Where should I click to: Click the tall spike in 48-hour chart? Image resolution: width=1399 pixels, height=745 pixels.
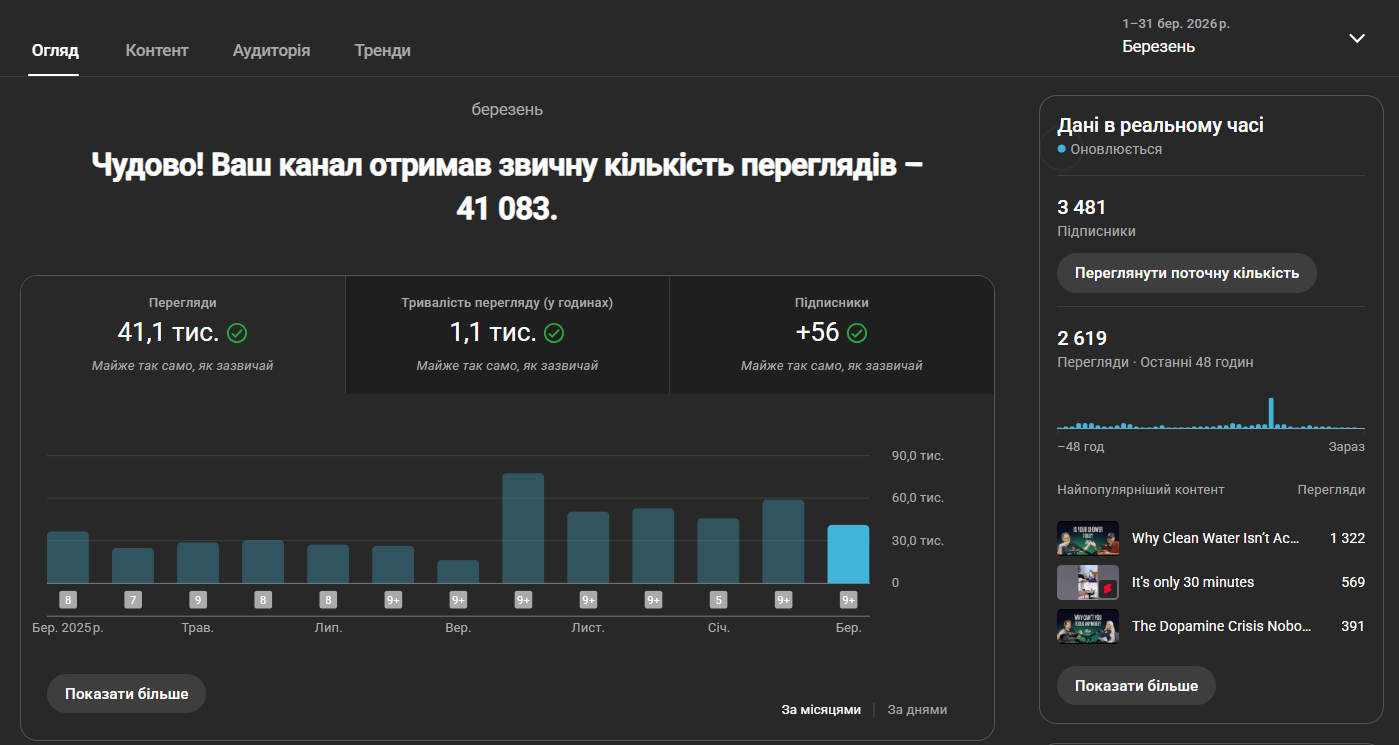[1272, 414]
